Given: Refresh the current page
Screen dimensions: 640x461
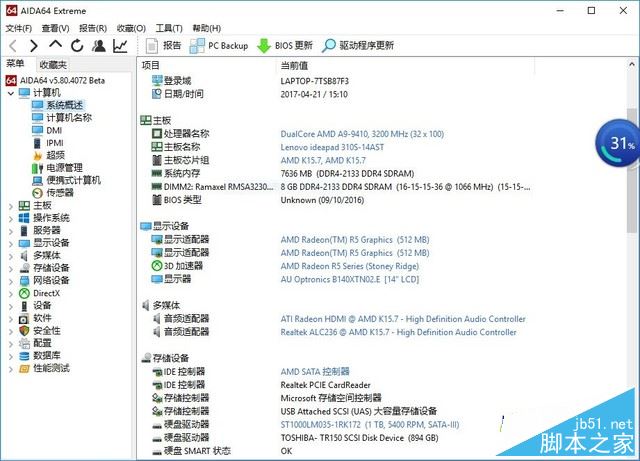Looking at the screenshot, I should [x=77, y=46].
